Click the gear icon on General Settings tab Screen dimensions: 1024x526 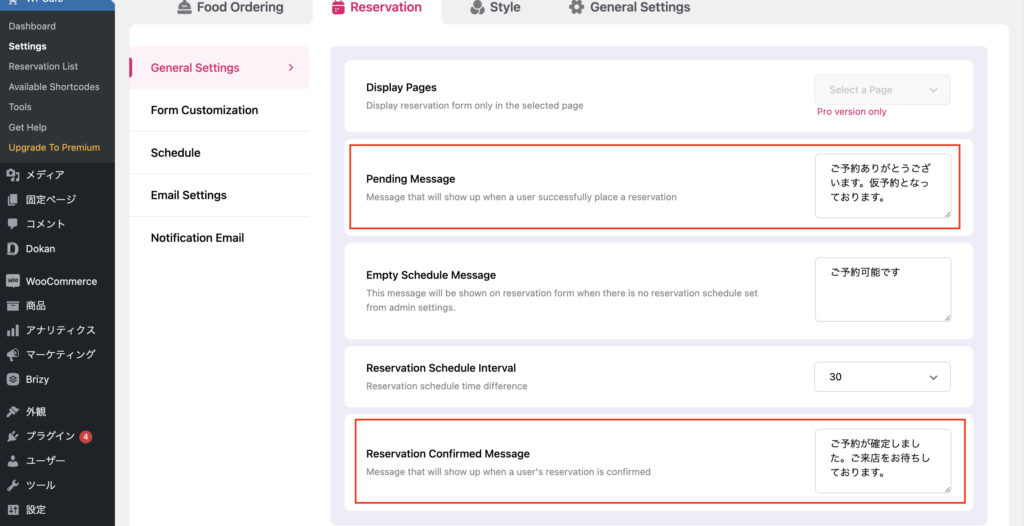[576, 8]
